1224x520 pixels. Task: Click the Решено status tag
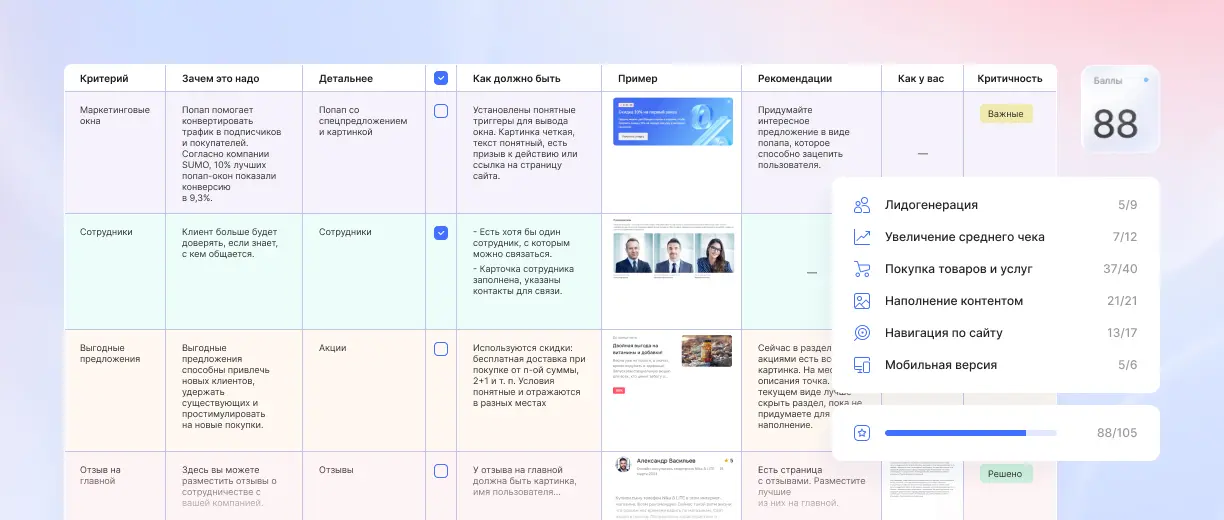tap(1005, 473)
